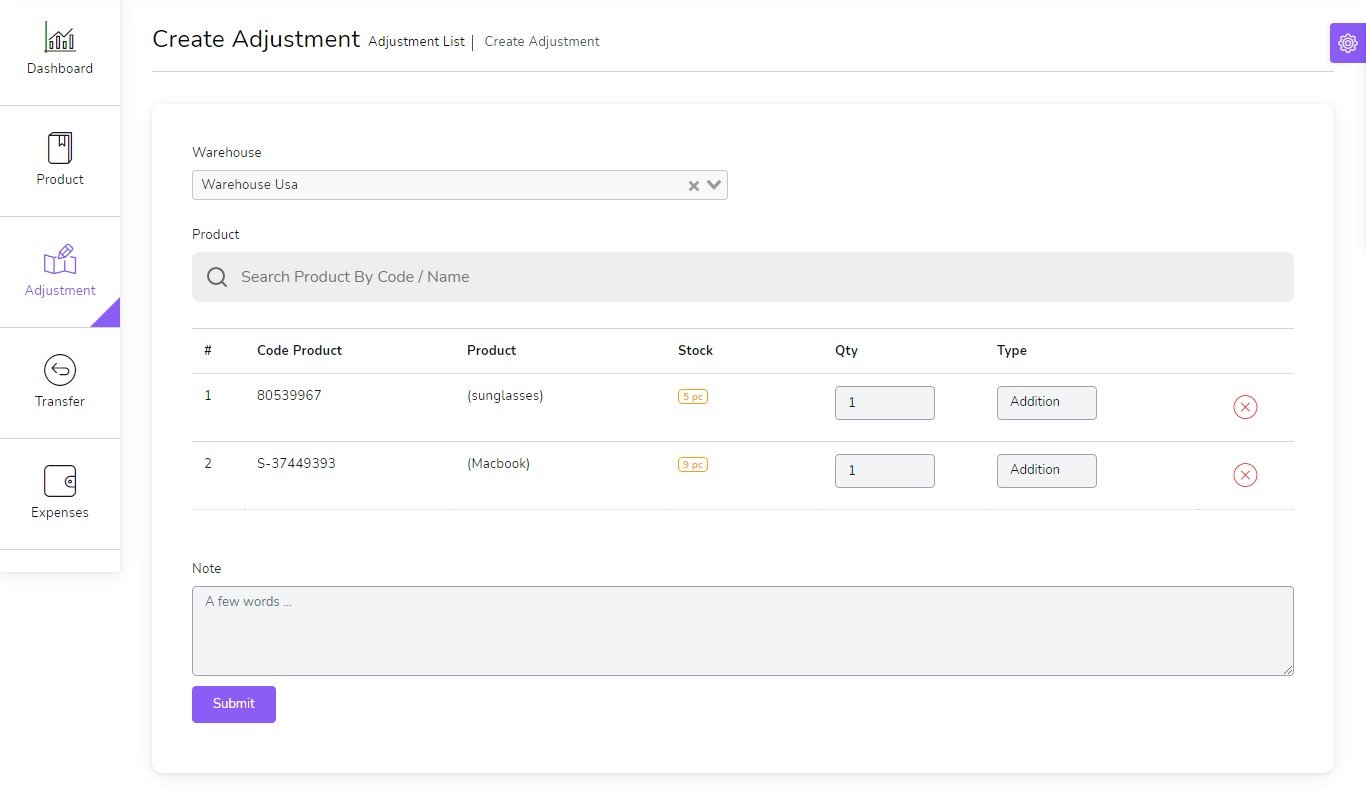
Task: Click the Expenses wallet icon
Action: pos(60,481)
